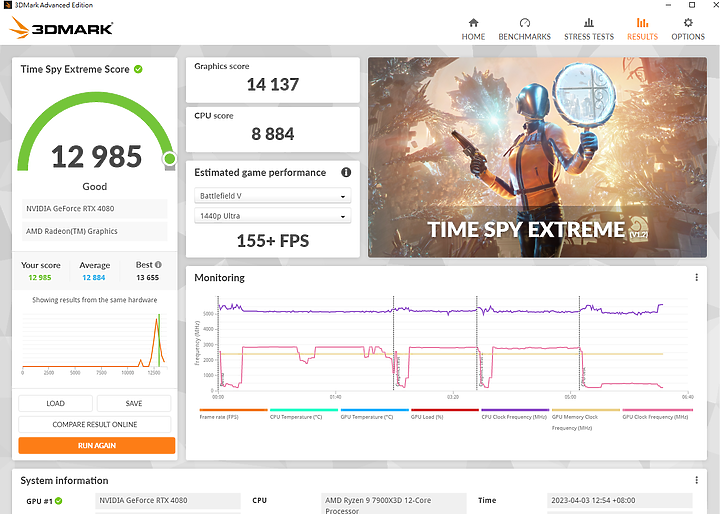Open the Stress Tests tab
Screen dimensions: 720x514
pyautogui.click(x=589, y=29)
